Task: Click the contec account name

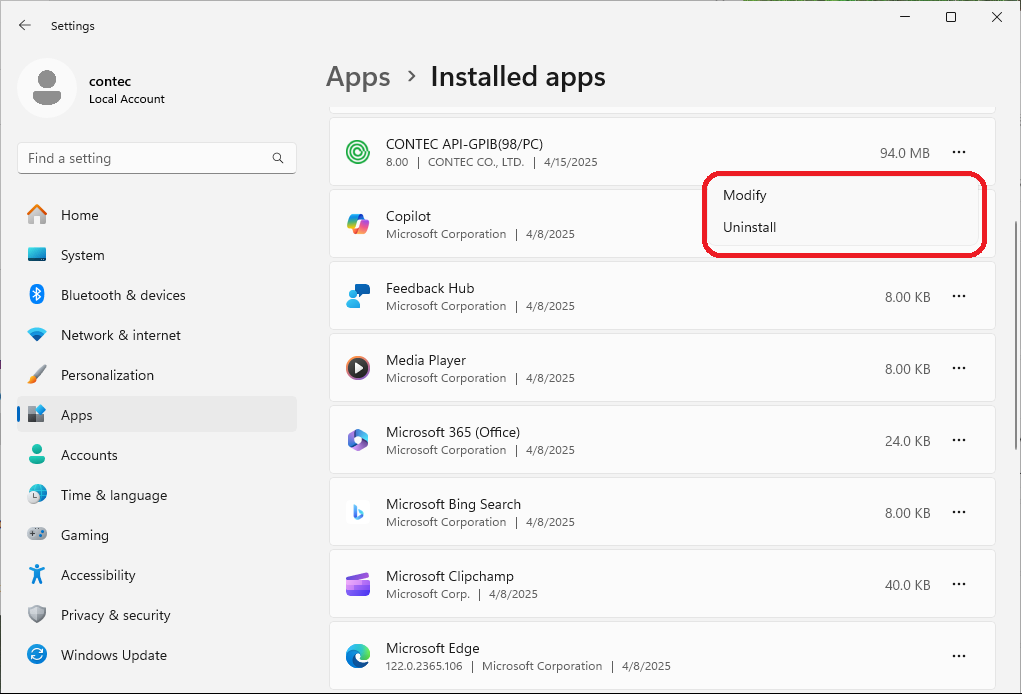Action: coord(110,81)
